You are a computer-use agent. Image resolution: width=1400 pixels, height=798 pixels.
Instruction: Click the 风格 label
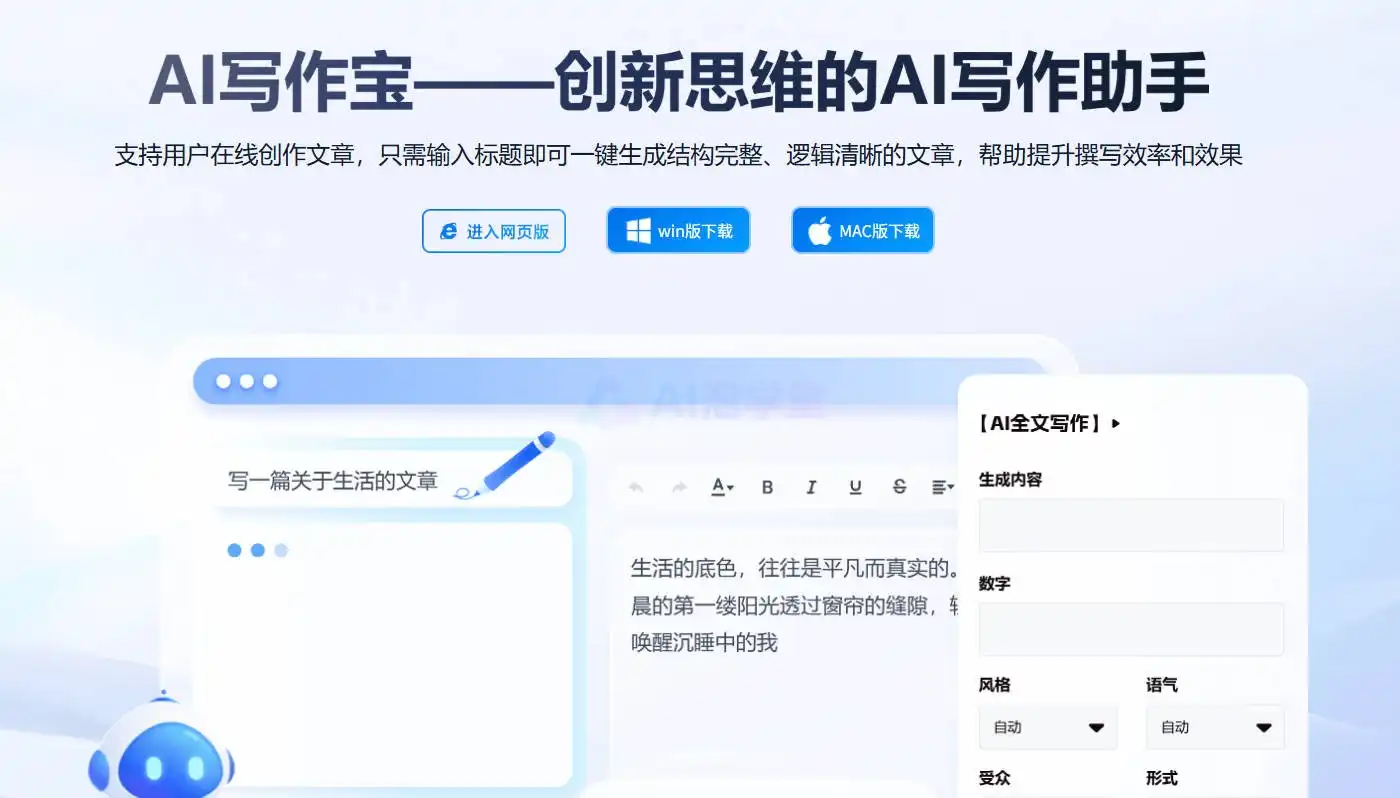tap(995, 685)
